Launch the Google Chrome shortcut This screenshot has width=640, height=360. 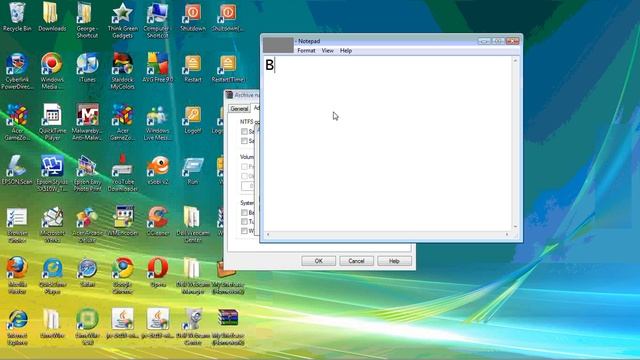coord(122,276)
